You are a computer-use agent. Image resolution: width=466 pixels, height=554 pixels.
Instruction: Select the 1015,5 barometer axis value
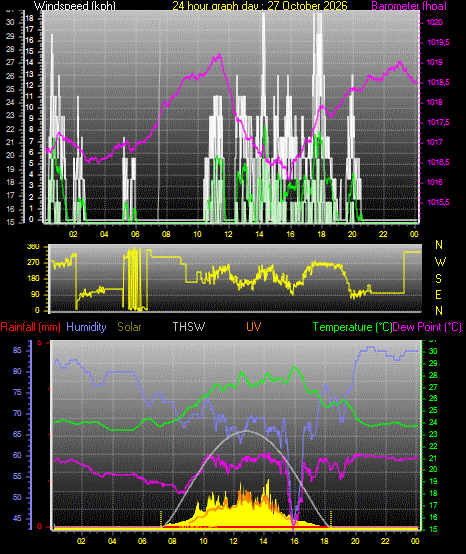point(438,202)
